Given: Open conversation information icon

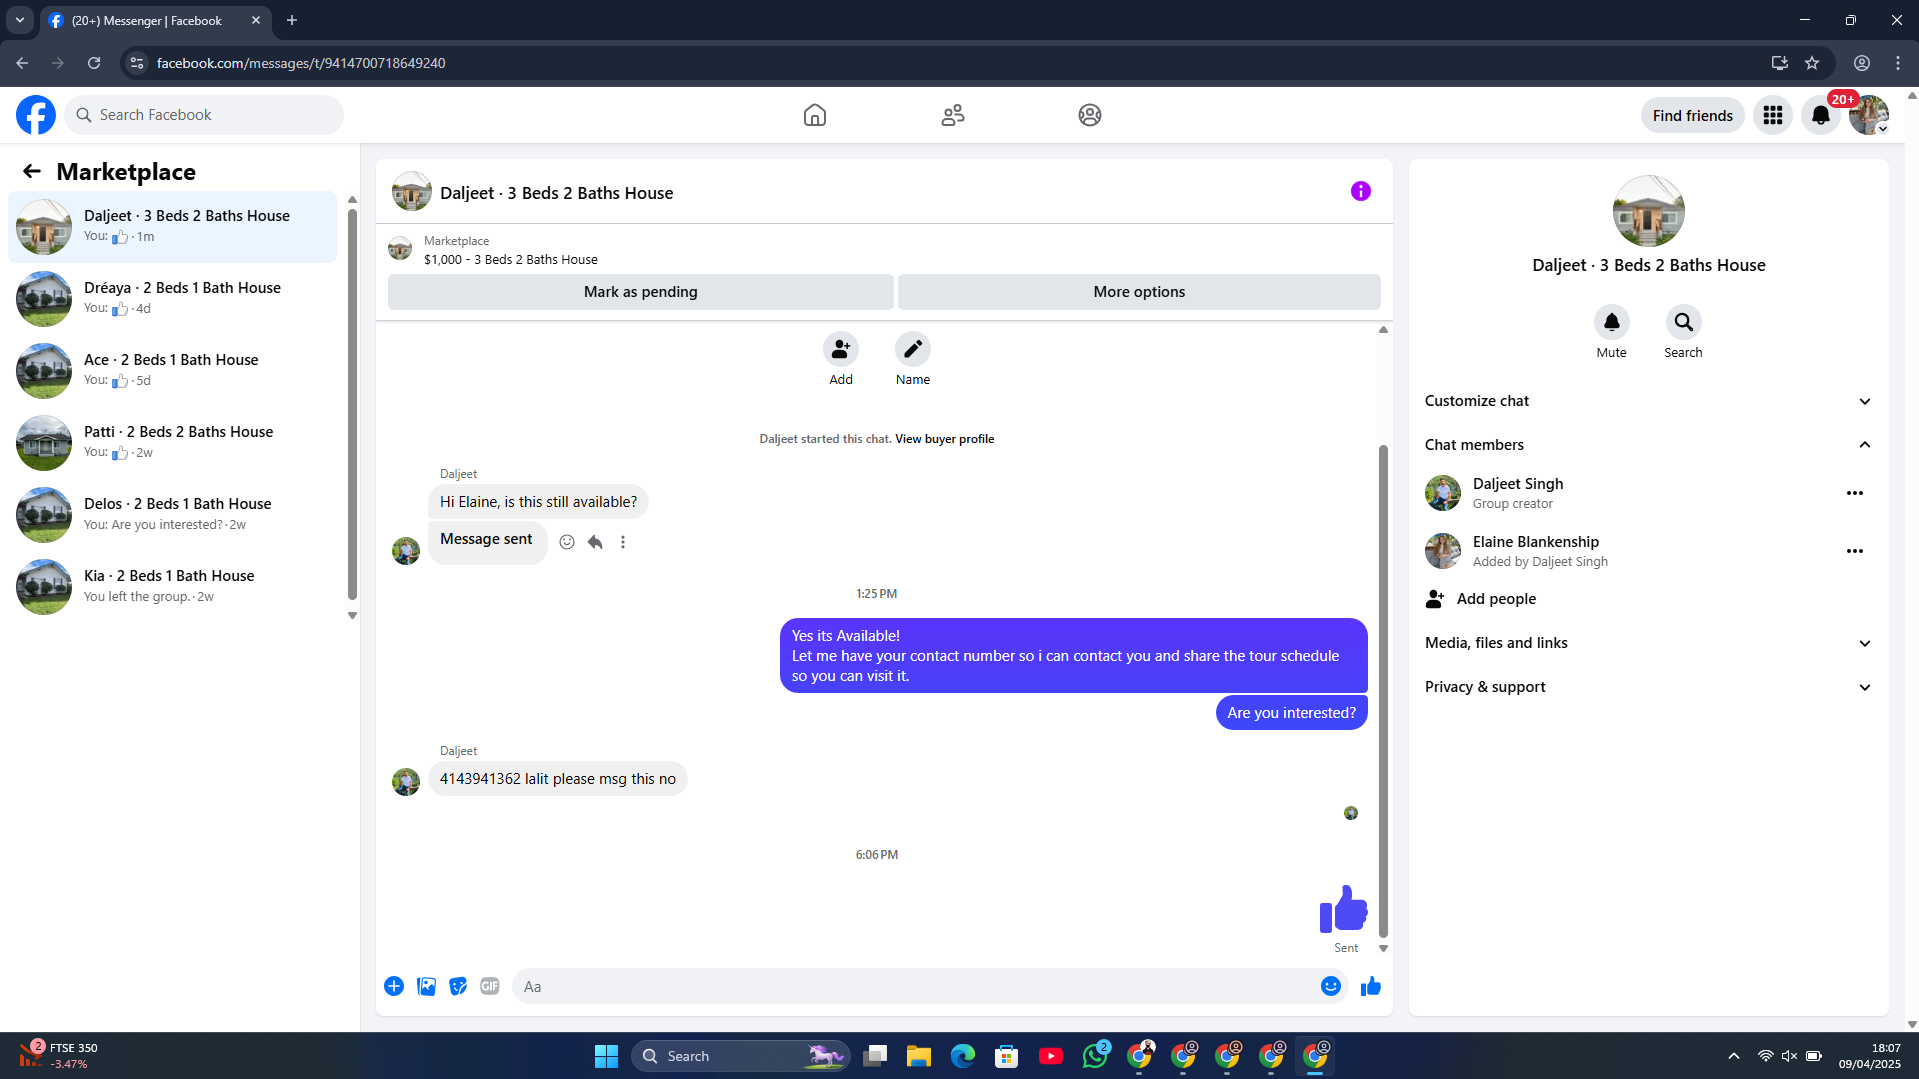Looking at the screenshot, I should 1361,191.
